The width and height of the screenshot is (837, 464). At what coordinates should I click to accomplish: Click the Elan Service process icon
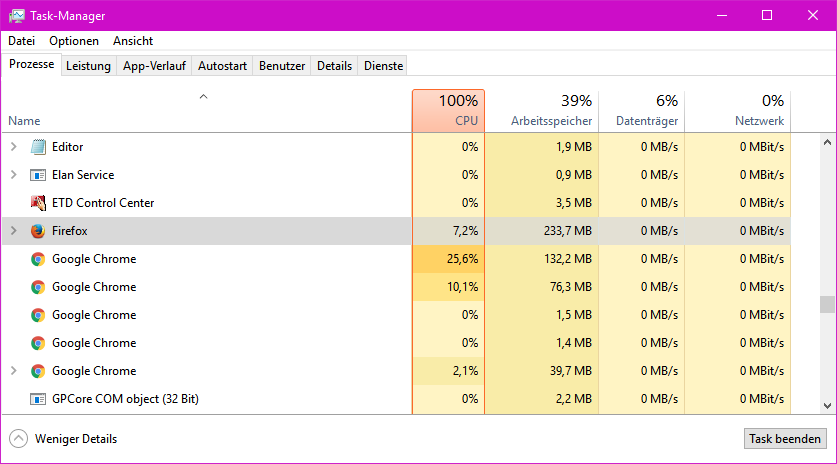click(38, 175)
